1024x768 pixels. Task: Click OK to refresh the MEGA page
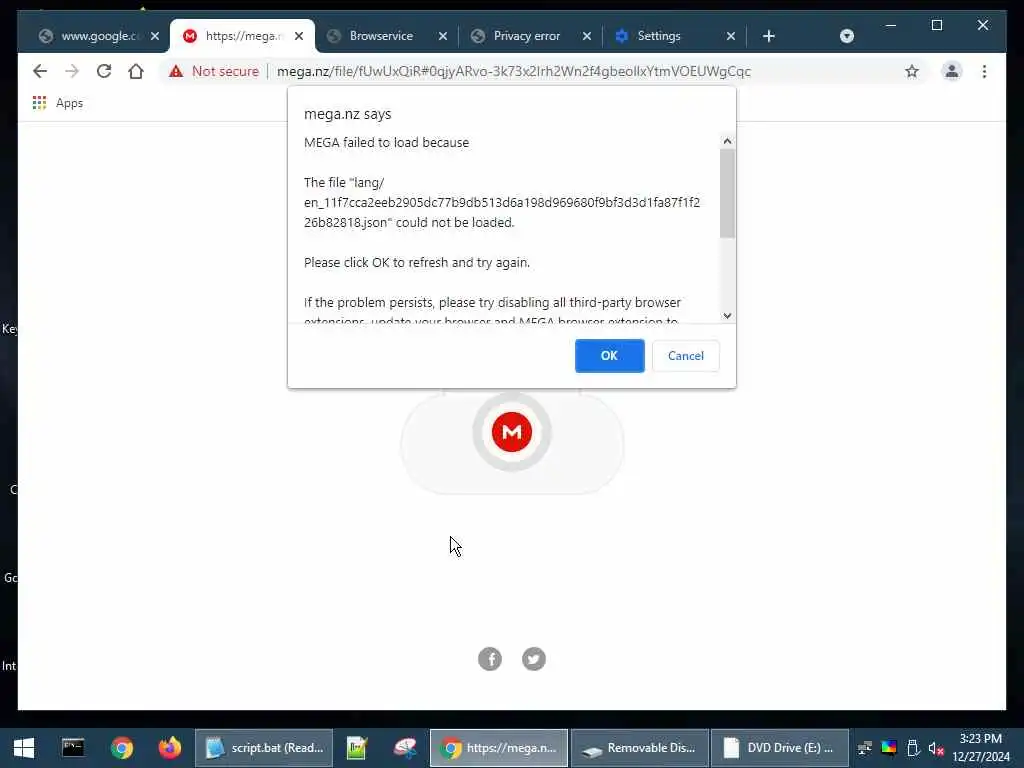click(609, 356)
